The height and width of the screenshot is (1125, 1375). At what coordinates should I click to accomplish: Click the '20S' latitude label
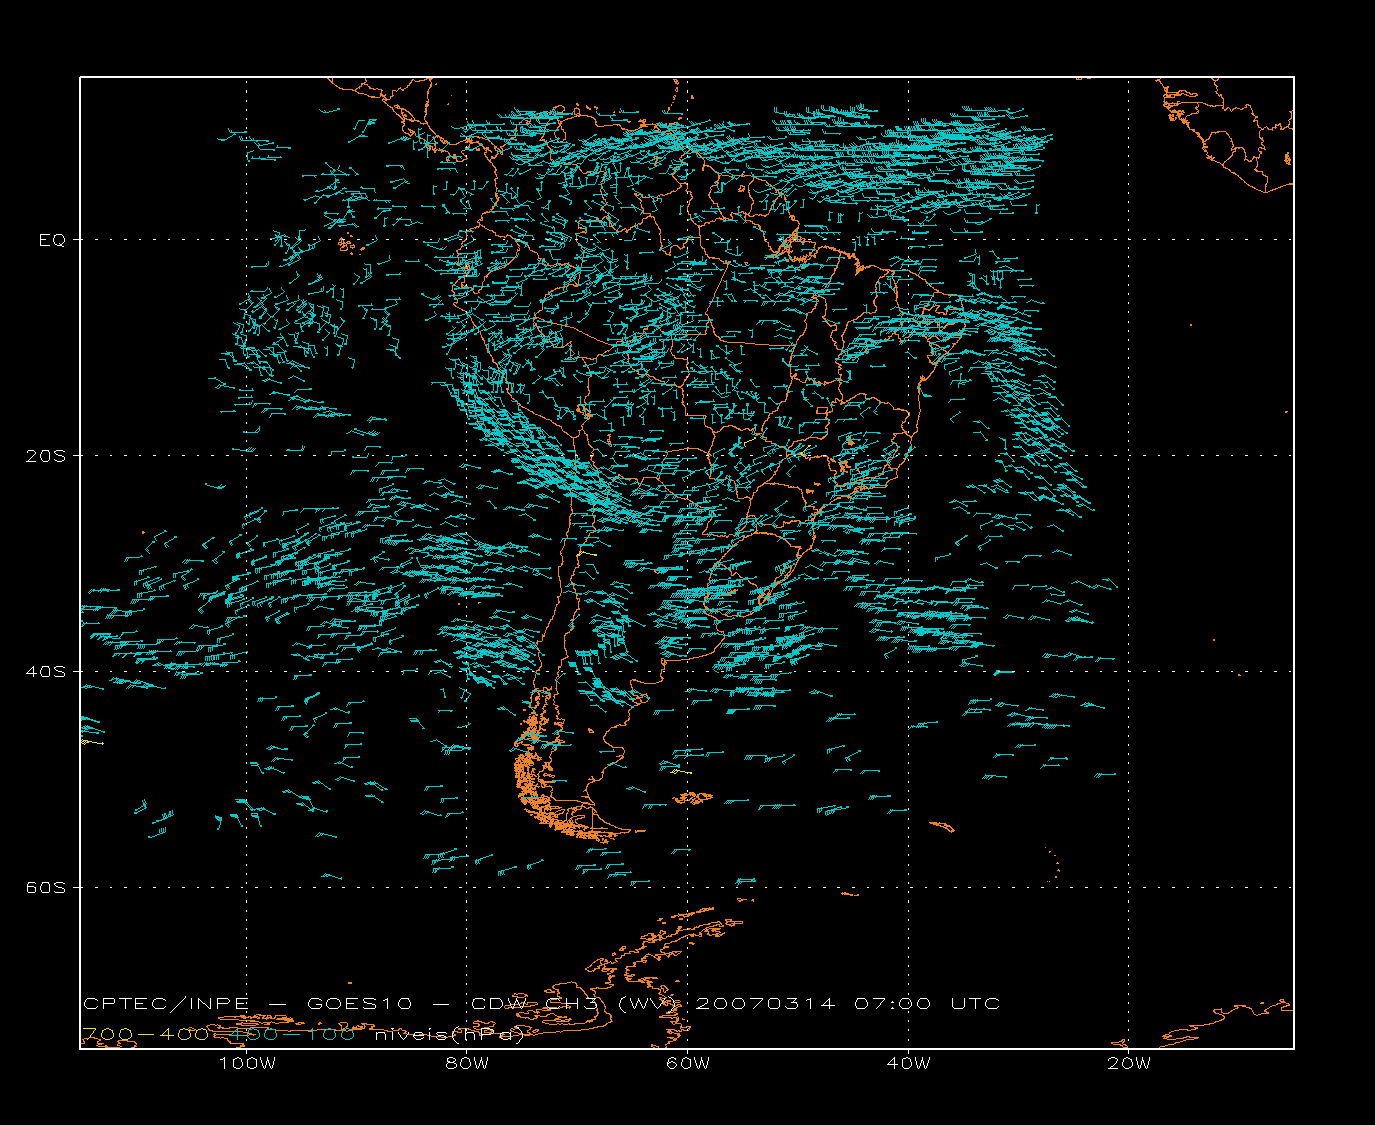45,456
